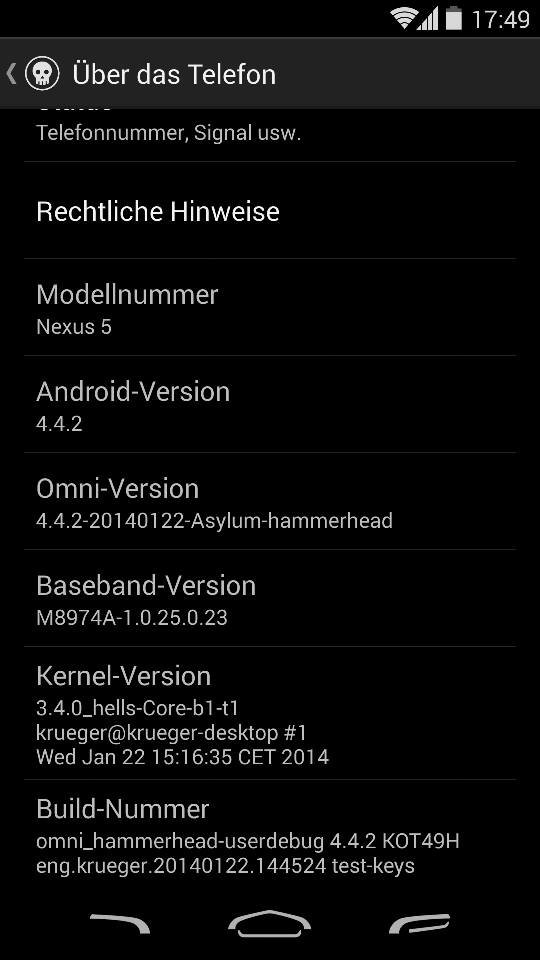Tap the battery status icon
540x960 pixels.
[454, 18]
